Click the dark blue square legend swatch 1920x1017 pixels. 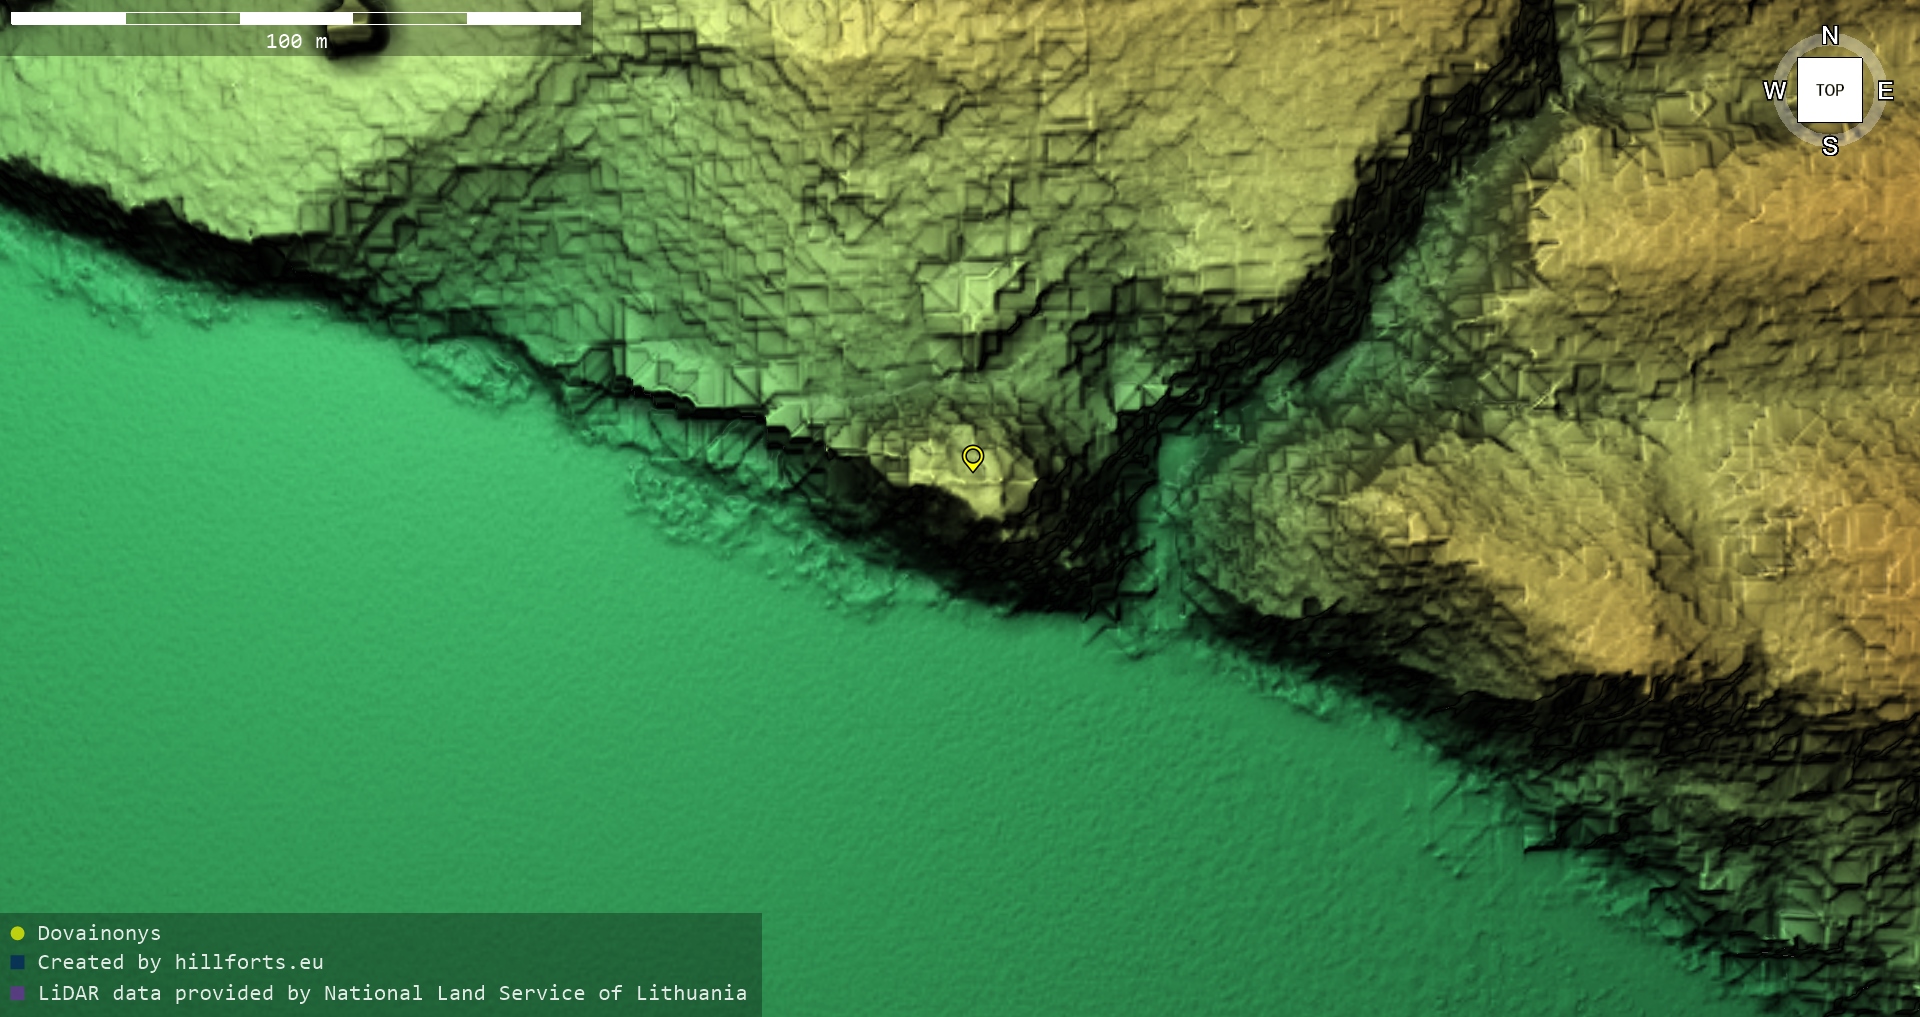point(17,962)
